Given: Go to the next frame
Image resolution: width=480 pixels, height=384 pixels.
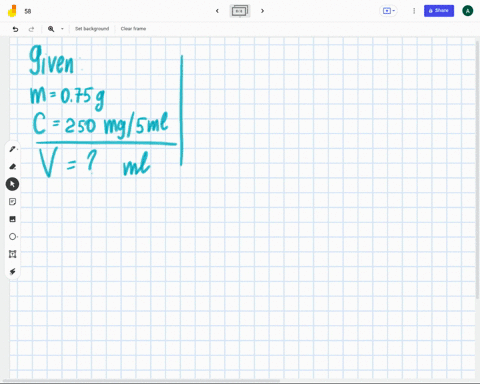Looking at the screenshot, I should (262, 11).
